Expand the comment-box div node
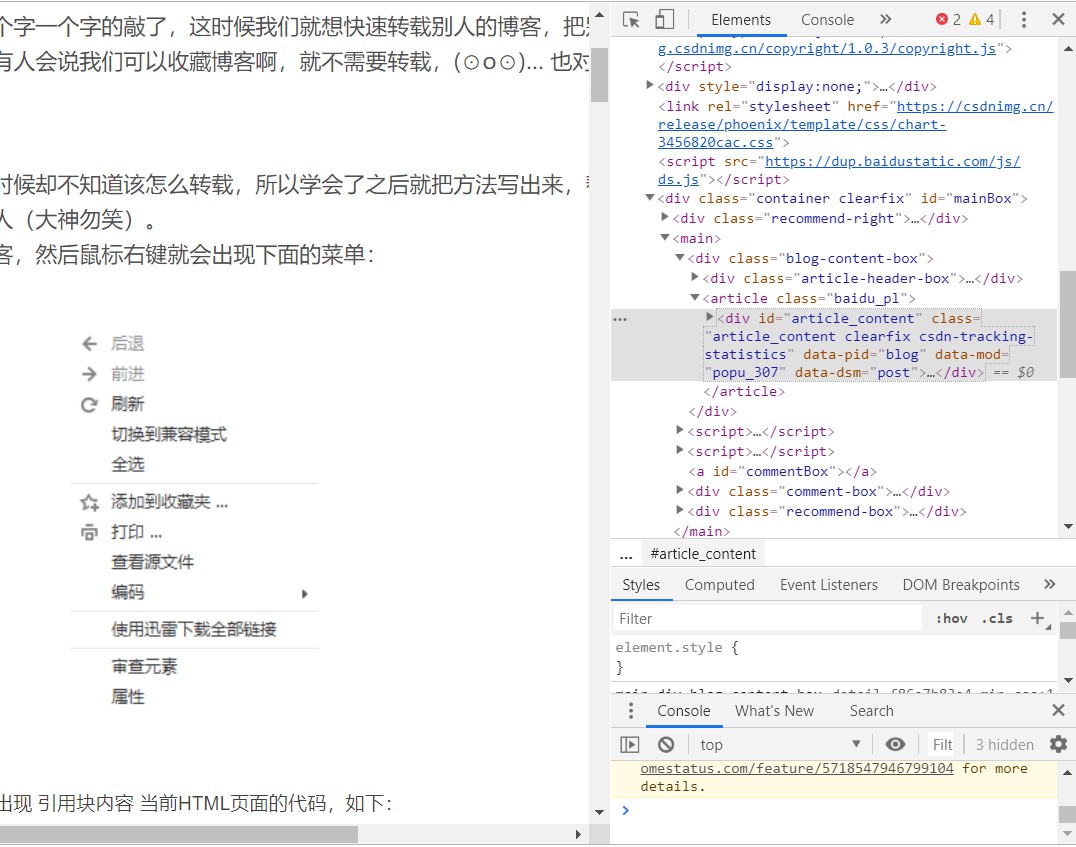Image resolution: width=1076 pixels, height=847 pixels. pyautogui.click(x=679, y=490)
